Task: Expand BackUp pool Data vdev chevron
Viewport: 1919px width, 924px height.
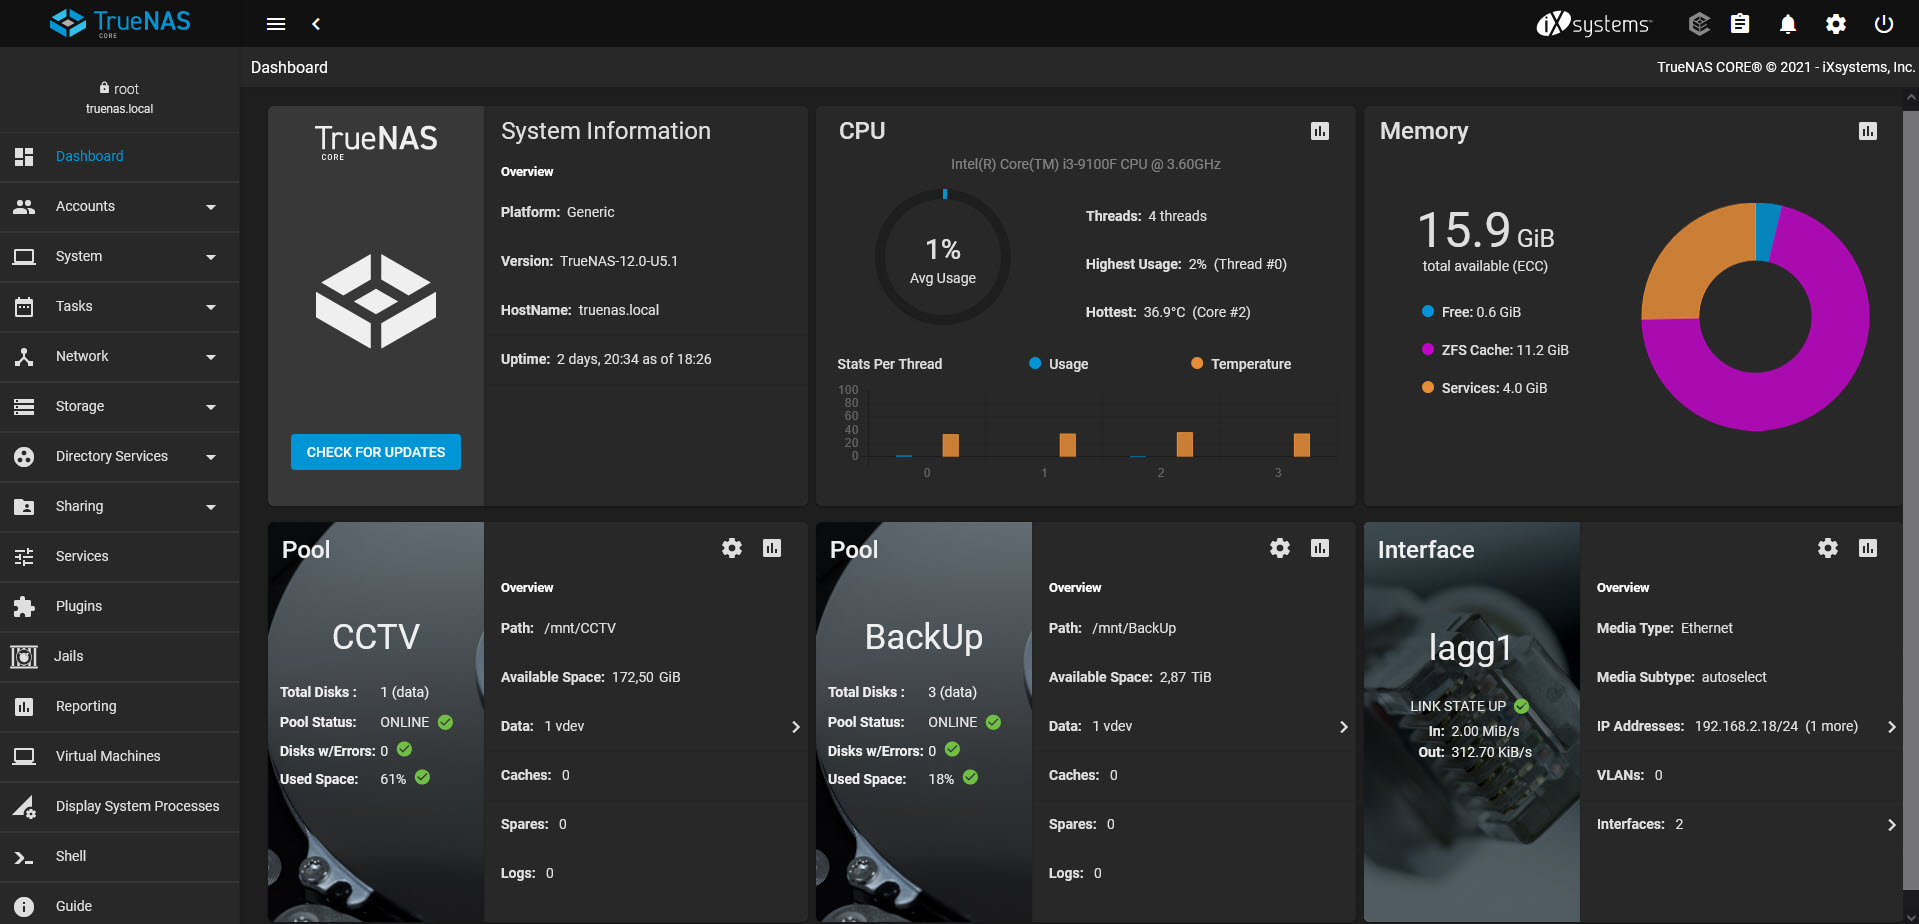Action: [x=1344, y=727]
